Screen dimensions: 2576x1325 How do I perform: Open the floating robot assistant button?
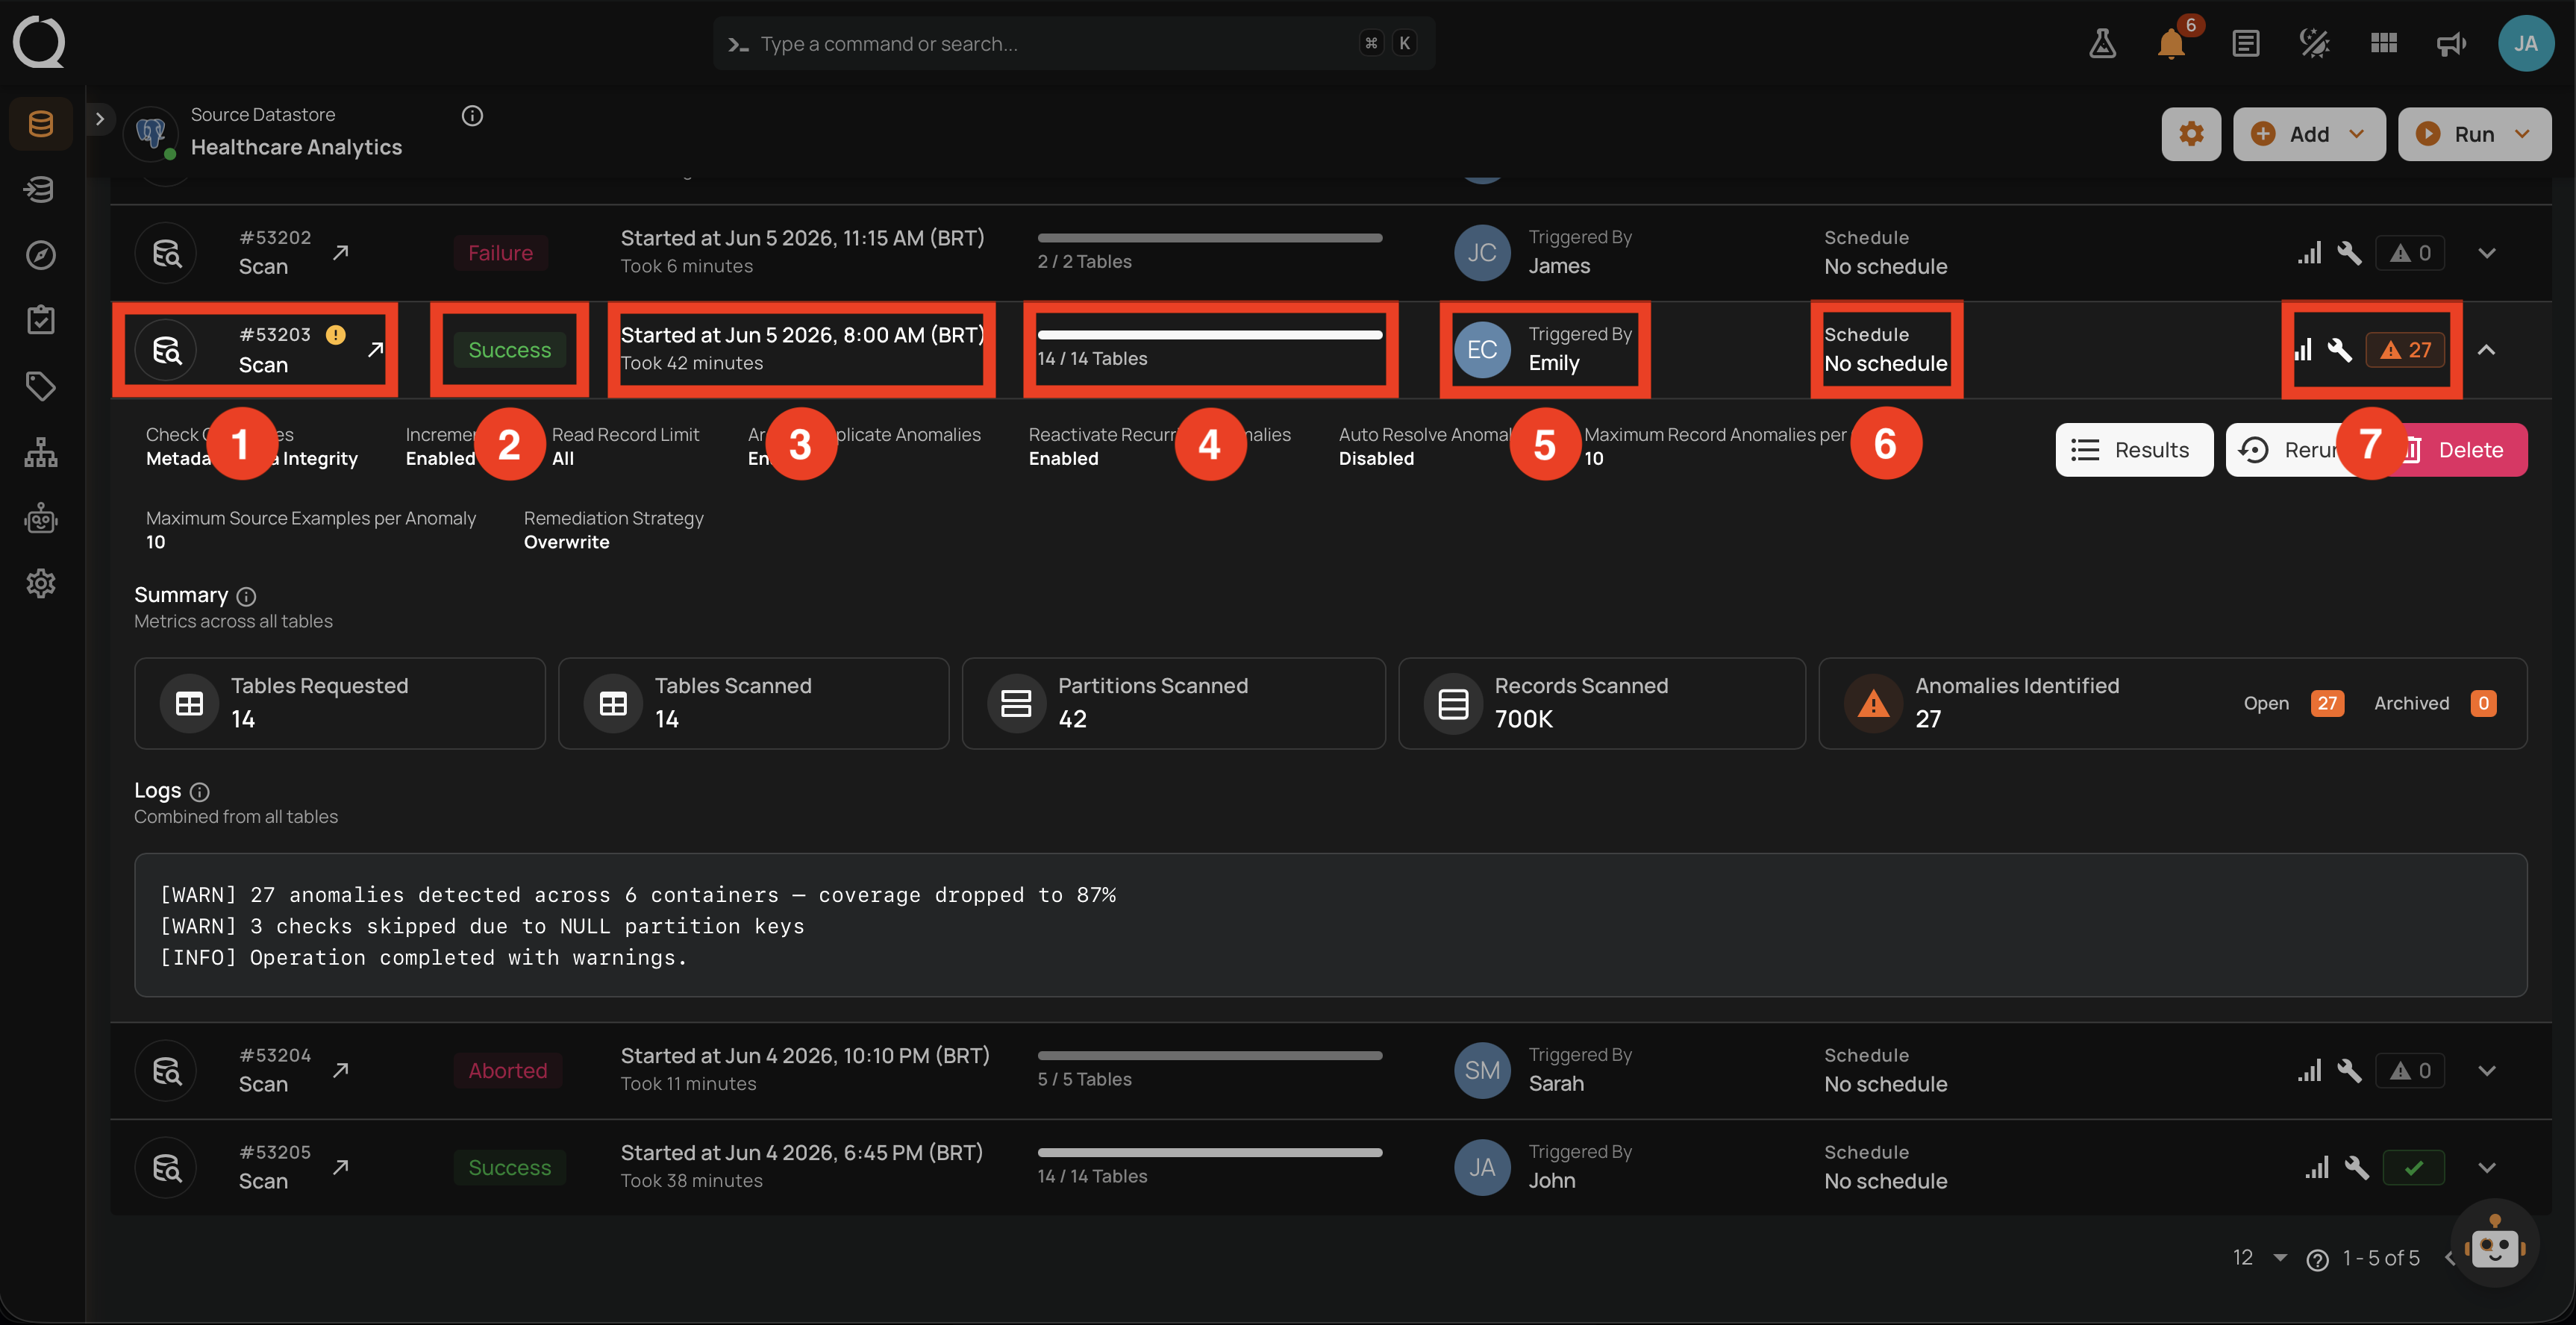click(2494, 1245)
